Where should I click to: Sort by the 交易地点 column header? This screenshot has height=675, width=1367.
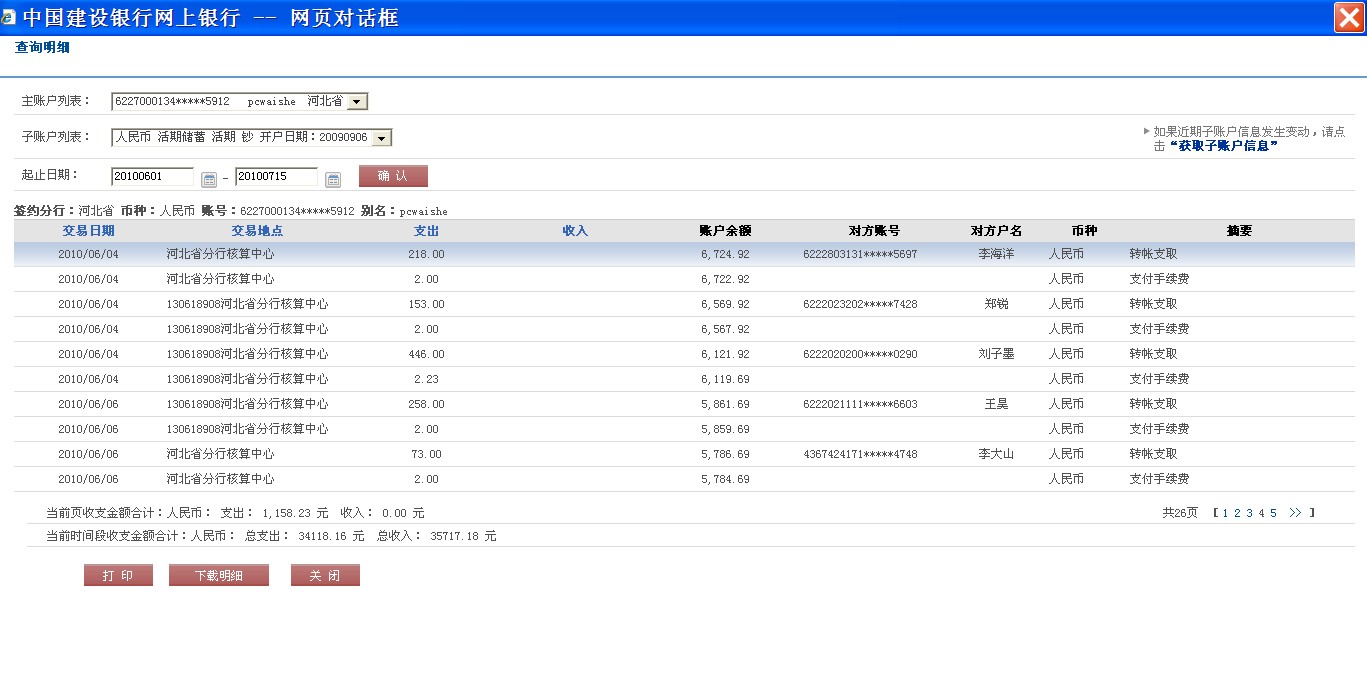257,231
